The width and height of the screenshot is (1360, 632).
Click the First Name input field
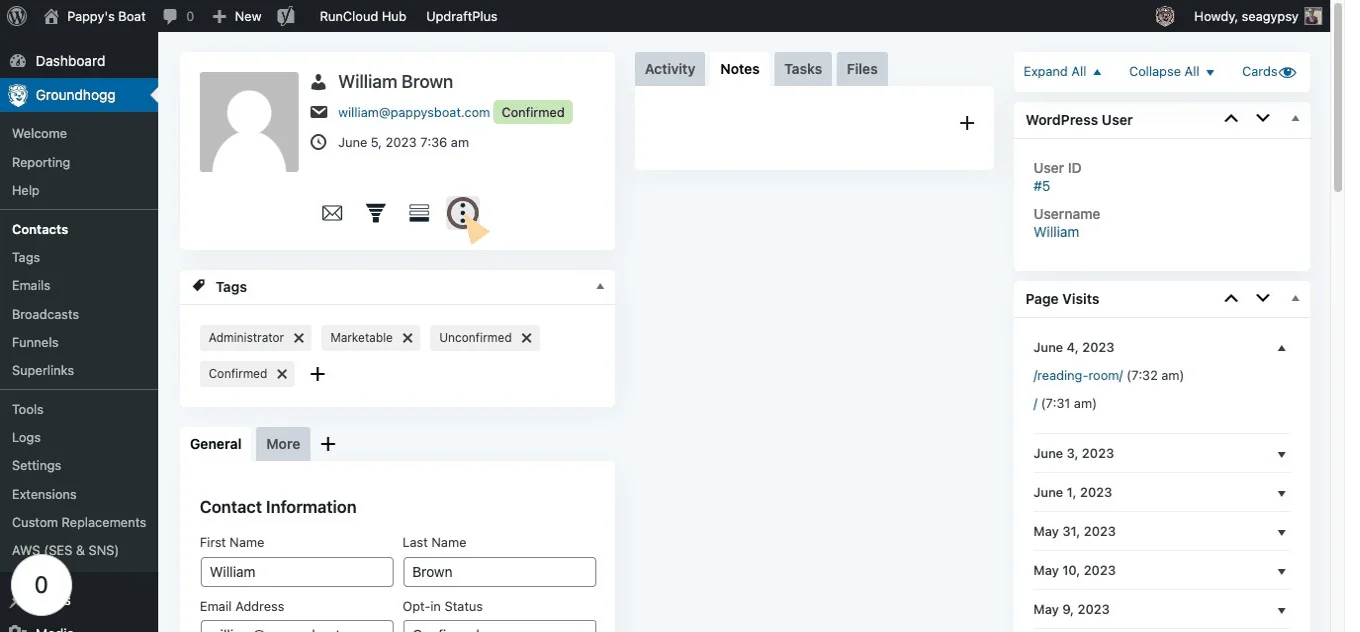(x=297, y=572)
